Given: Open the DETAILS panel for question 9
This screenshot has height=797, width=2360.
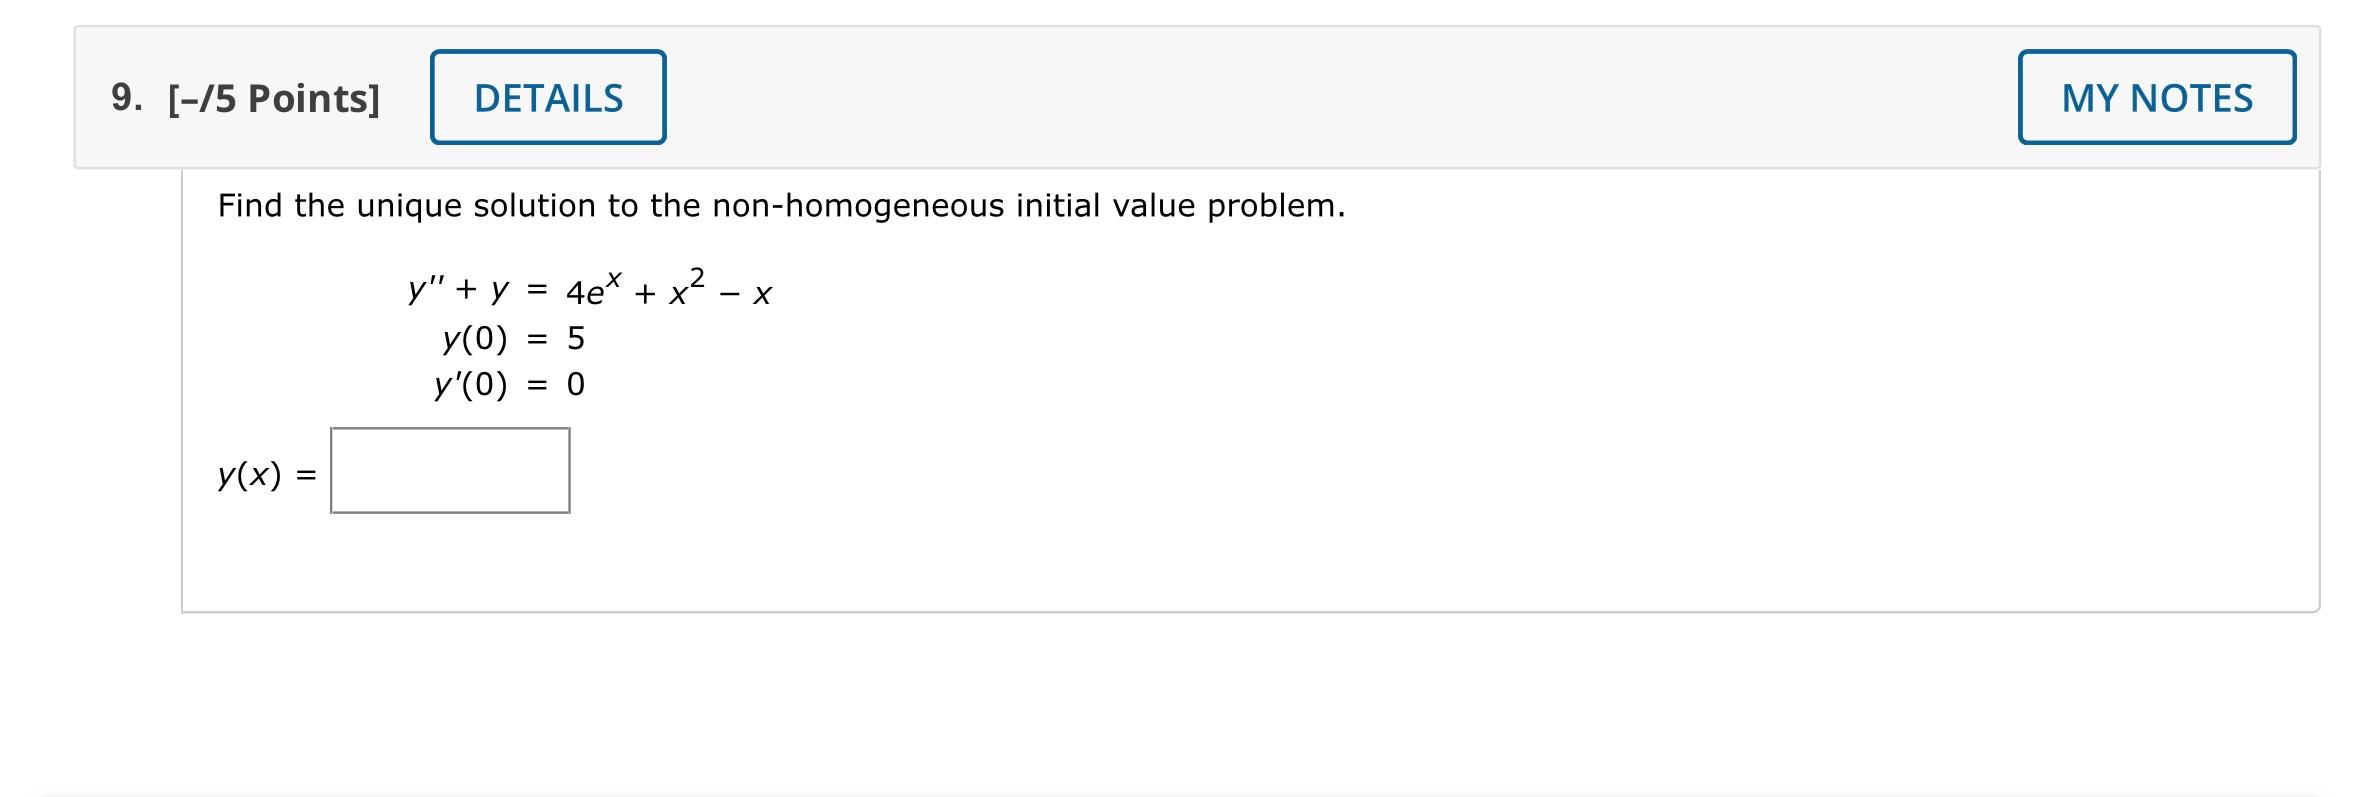Looking at the screenshot, I should coord(548,97).
